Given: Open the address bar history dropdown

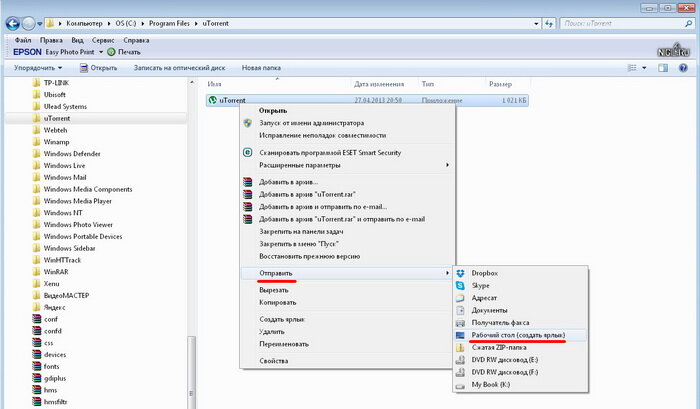Looking at the screenshot, I should click(536, 24).
